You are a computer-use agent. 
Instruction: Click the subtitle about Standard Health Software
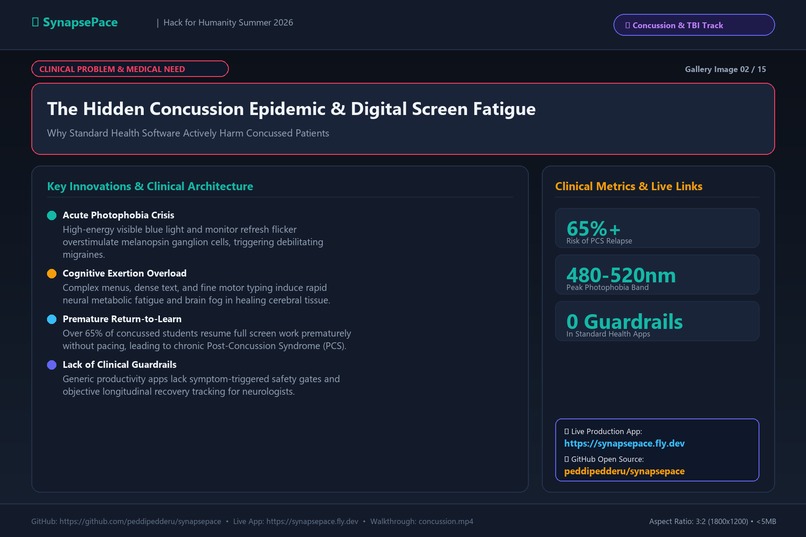[x=188, y=133]
